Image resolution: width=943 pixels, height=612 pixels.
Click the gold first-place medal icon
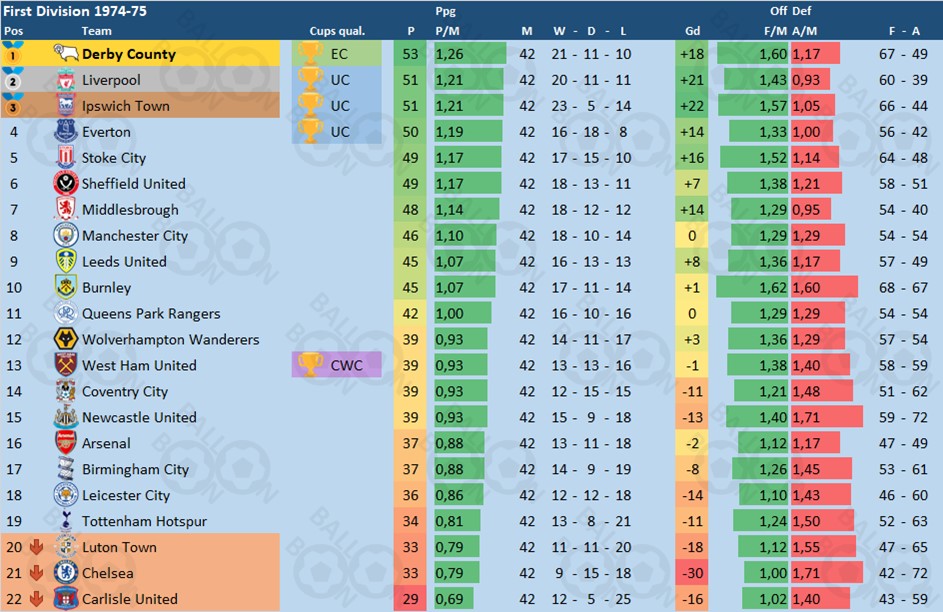click(x=13, y=54)
